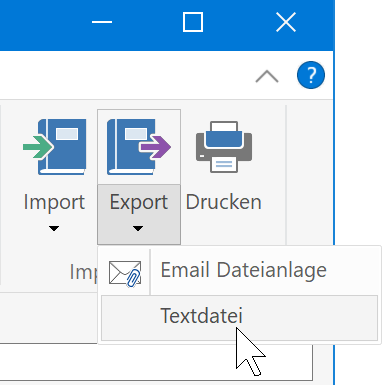This screenshot has height=385, width=388.
Task: Choose the Email Dateianlage menu entry
Action: coord(240,271)
